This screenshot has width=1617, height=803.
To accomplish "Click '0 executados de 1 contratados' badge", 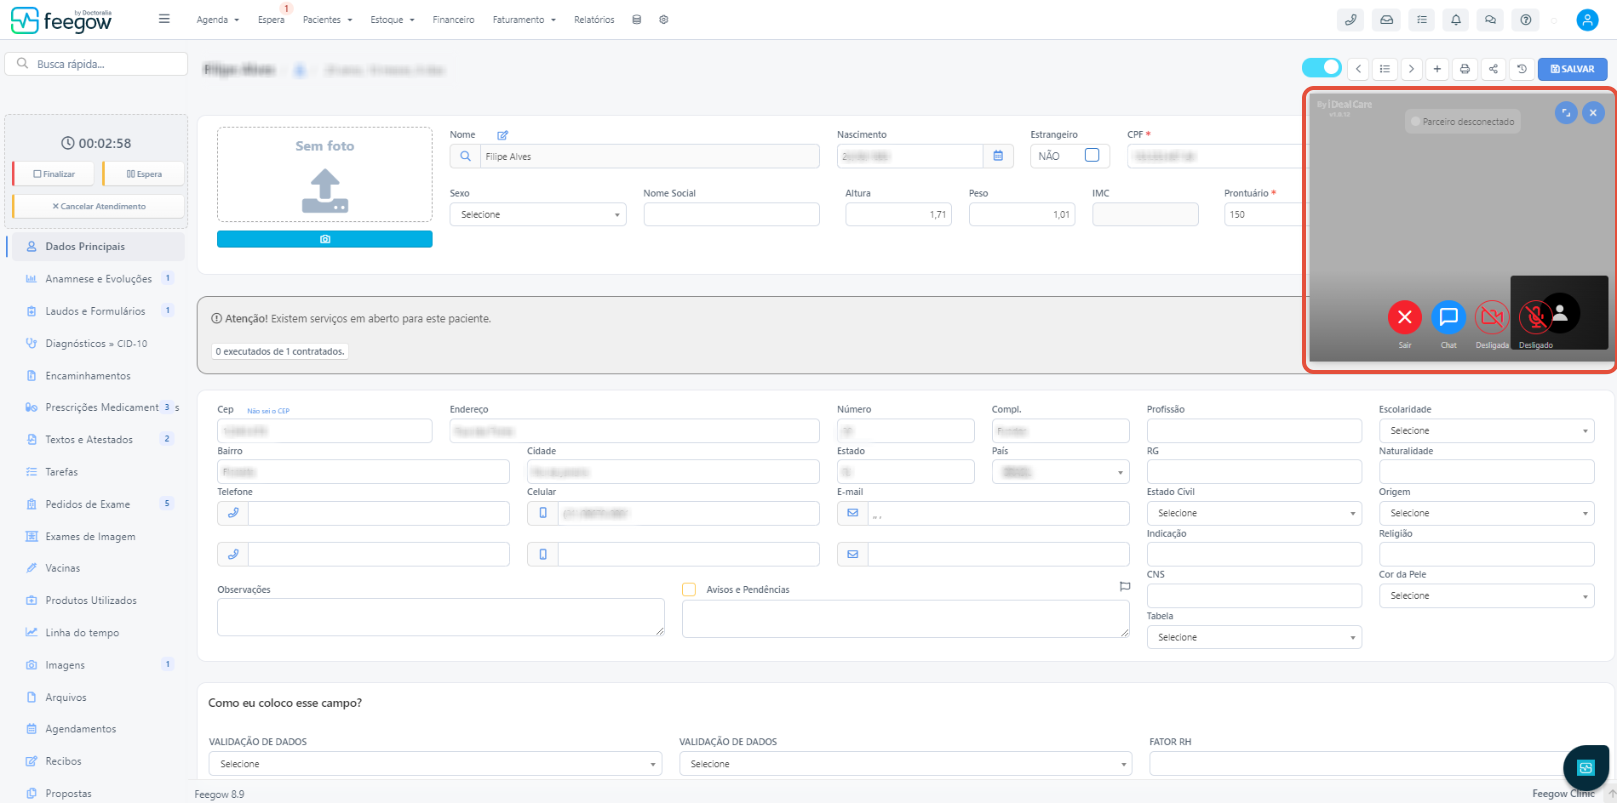I will [x=280, y=351].
